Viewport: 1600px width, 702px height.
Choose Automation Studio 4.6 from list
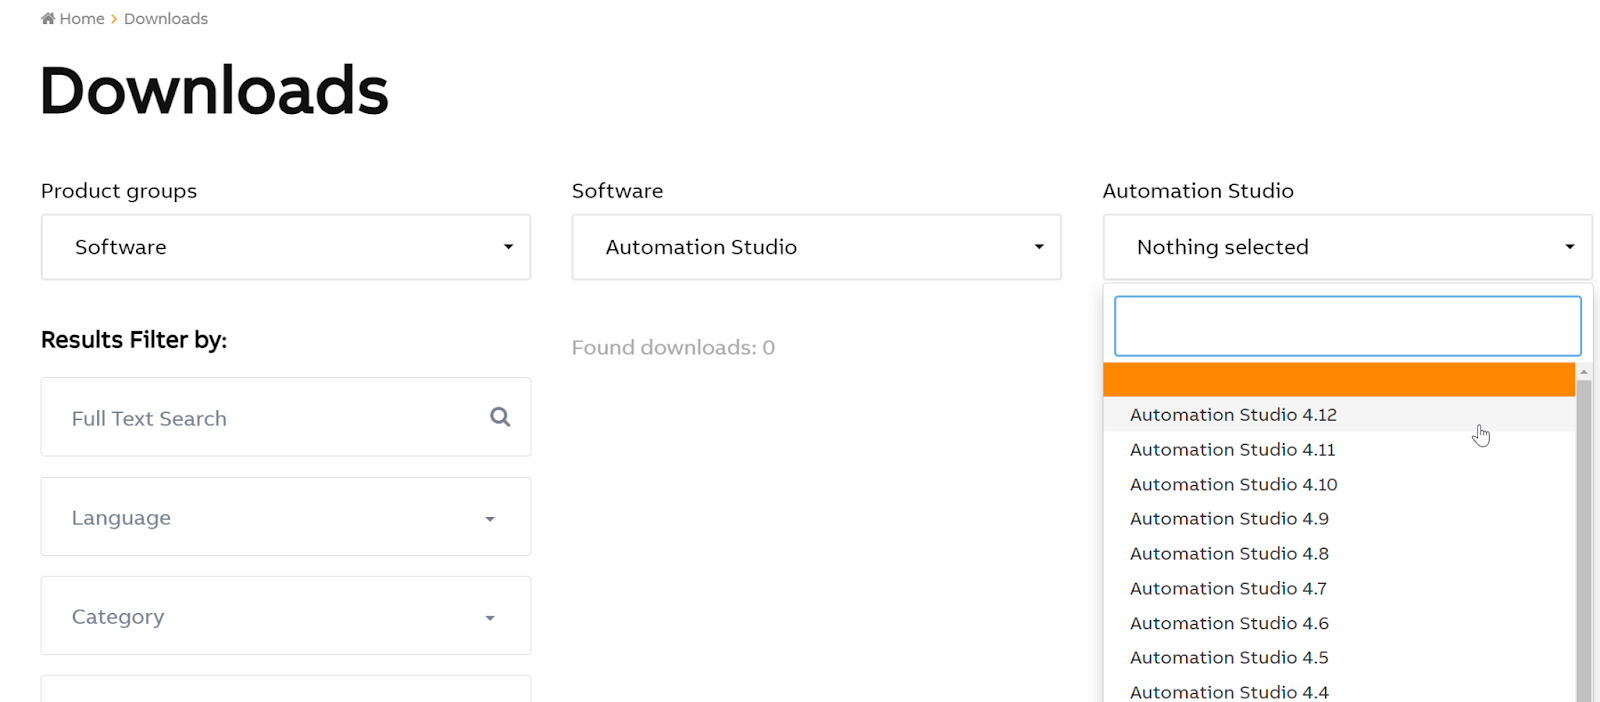tap(1339, 623)
